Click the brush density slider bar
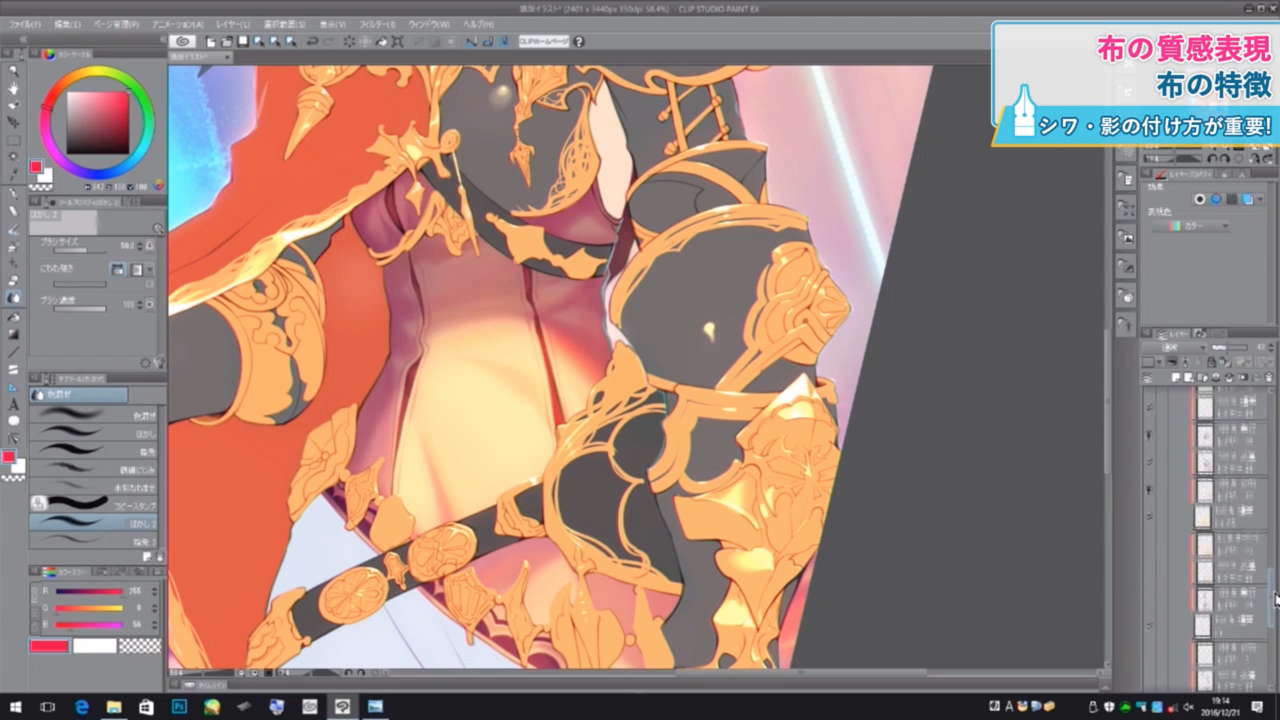 (80, 309)
